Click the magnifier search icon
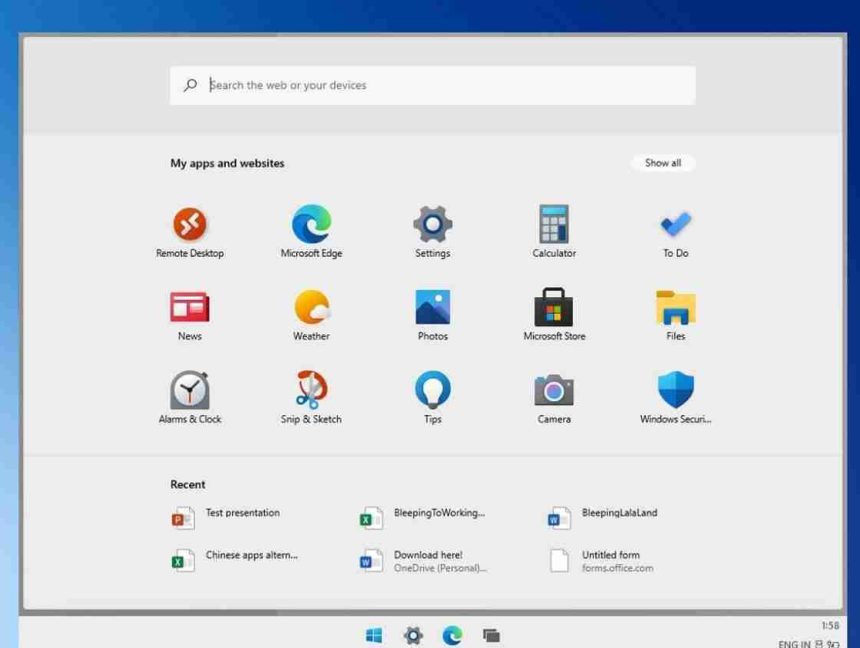Screen dimensions: 860x648 point(190,85)
